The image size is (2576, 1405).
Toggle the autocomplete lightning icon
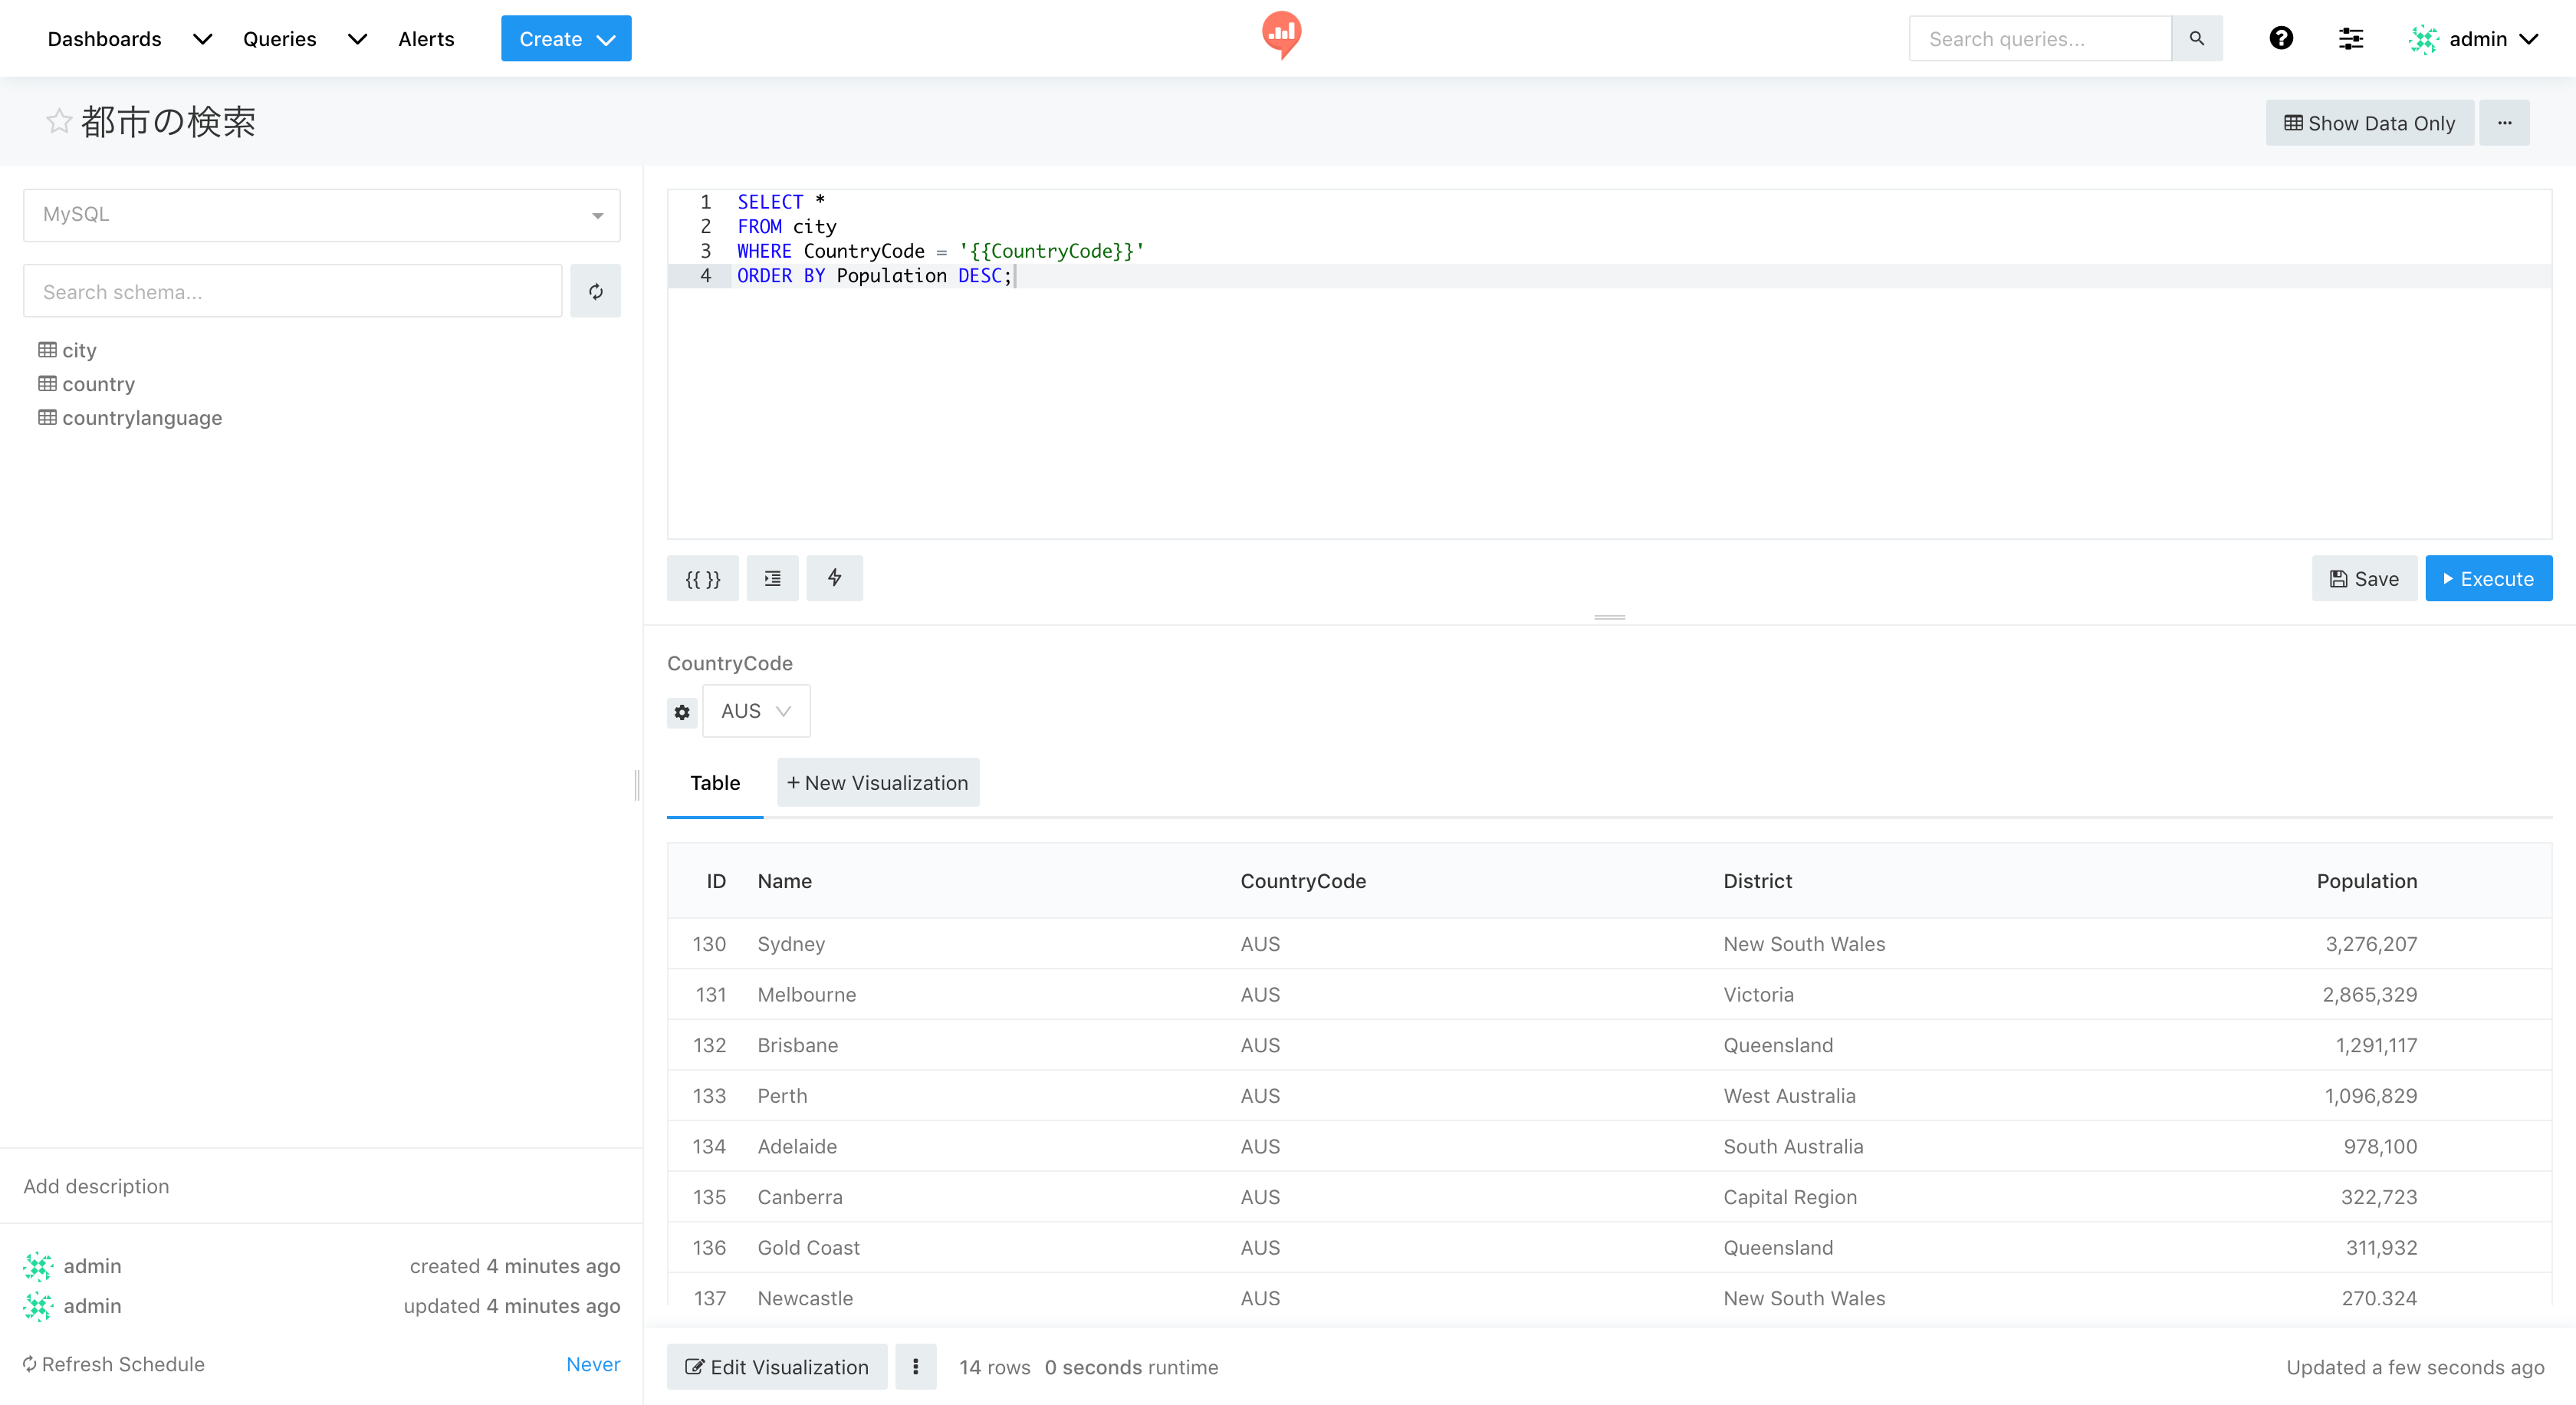[x=834, y=578]
